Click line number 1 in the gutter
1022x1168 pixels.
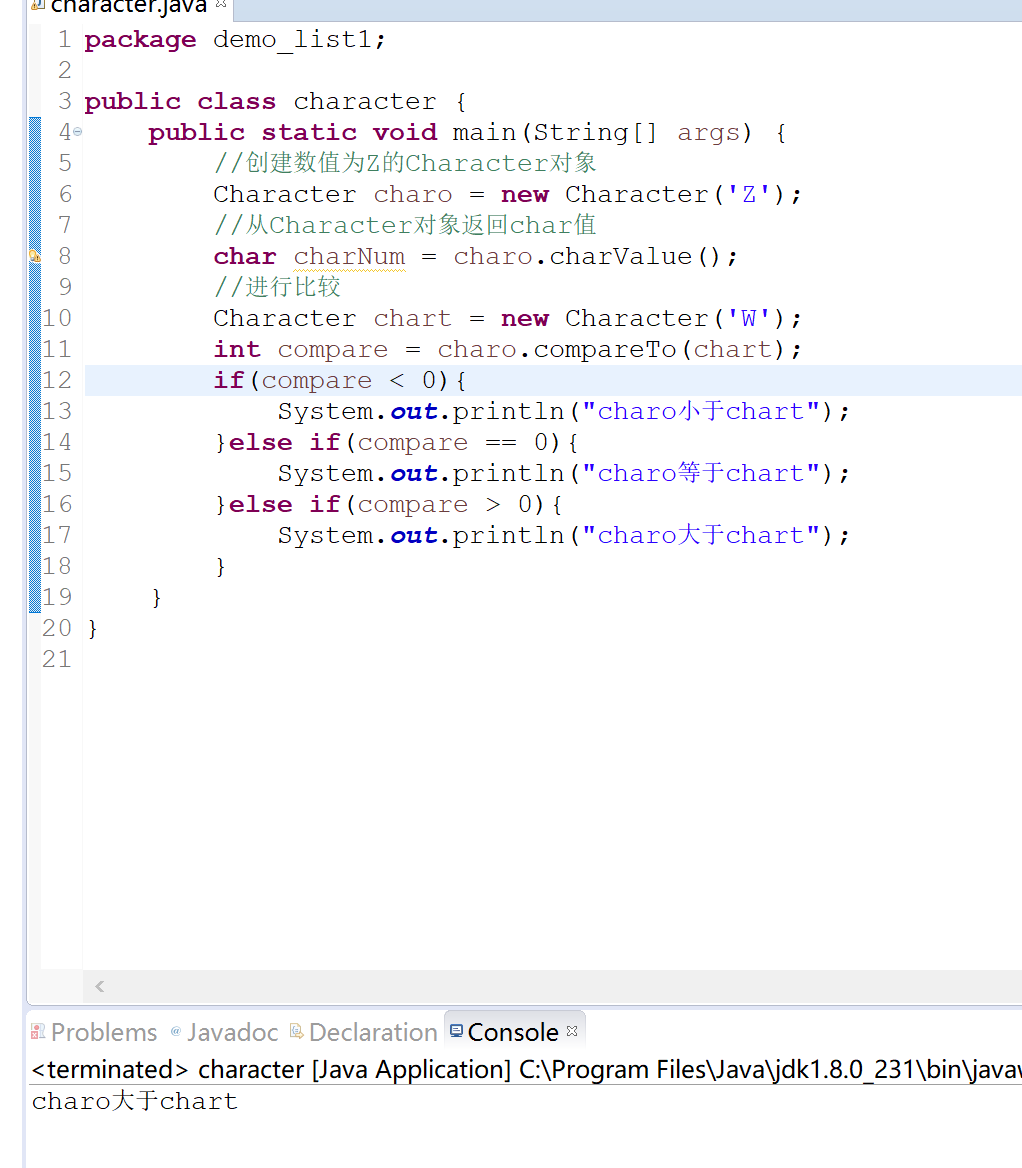(x=65, y=39)
